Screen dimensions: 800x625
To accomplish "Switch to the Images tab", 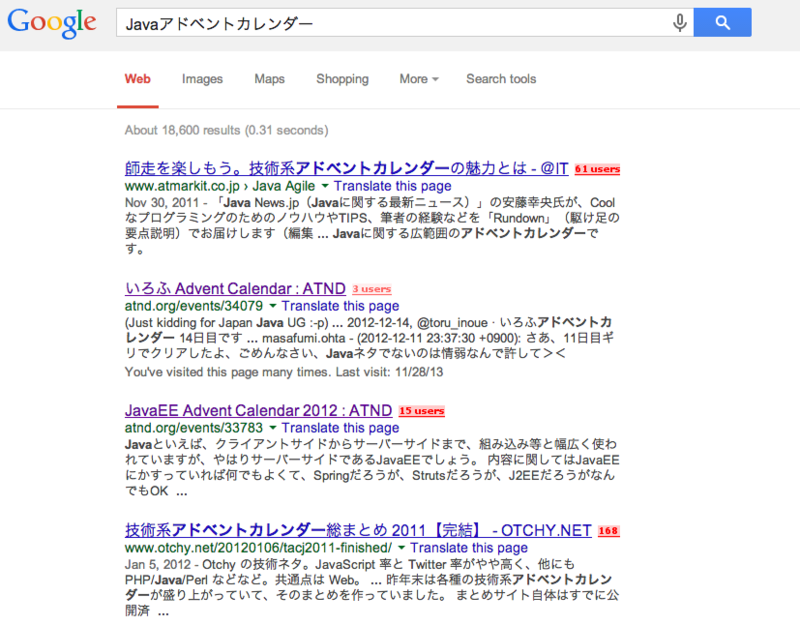I will click(202, 79).
